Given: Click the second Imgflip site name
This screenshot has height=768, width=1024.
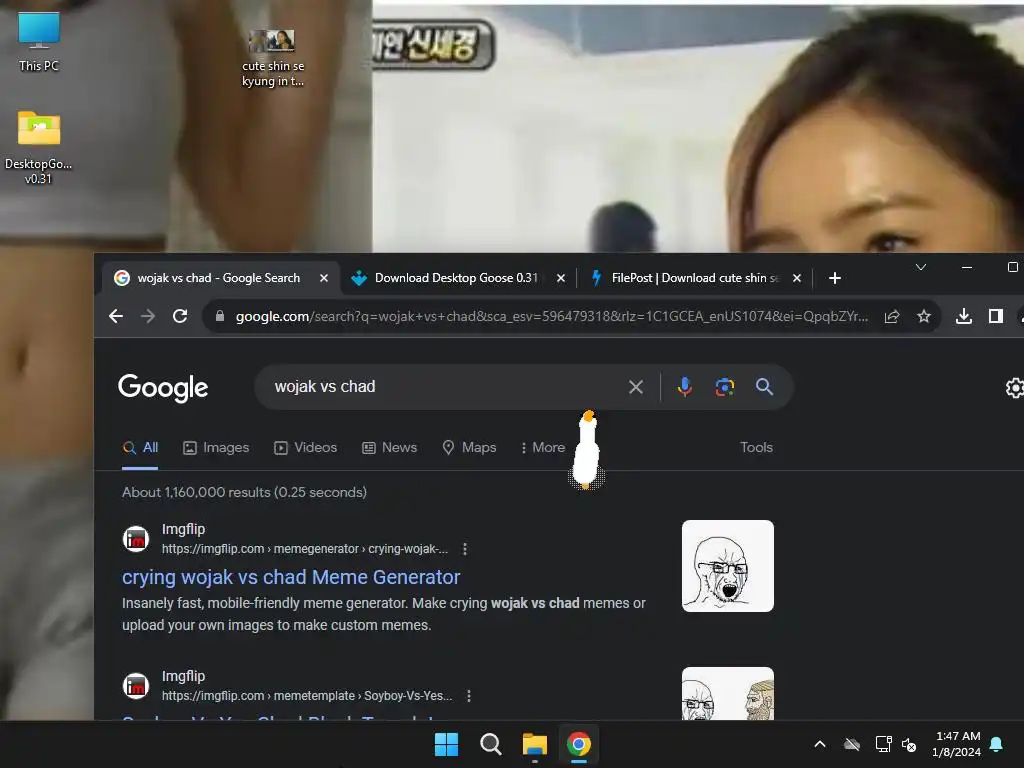Looking at the screenshot, I should pos(184,677).
